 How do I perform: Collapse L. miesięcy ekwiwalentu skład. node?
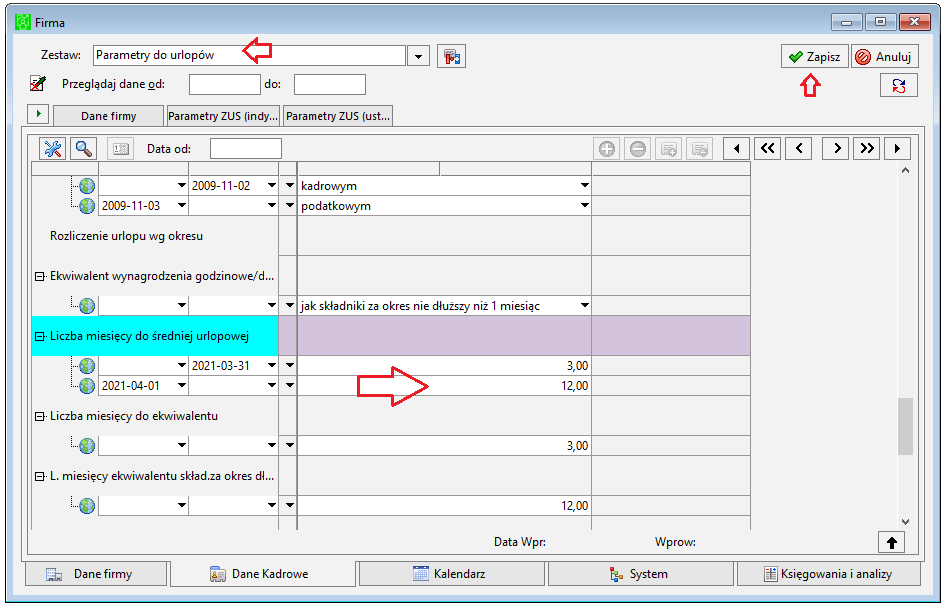point(40,477)
